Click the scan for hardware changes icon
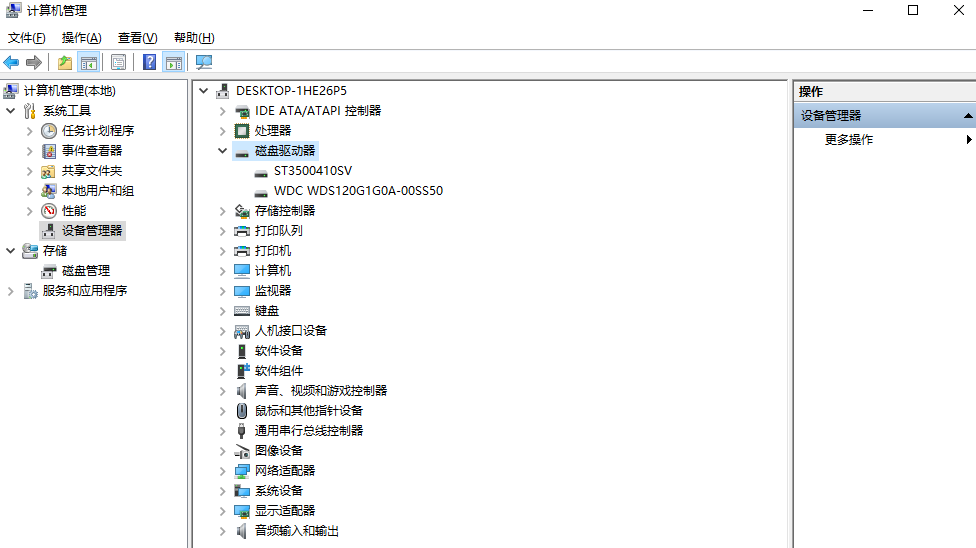 tap(204, 62)
